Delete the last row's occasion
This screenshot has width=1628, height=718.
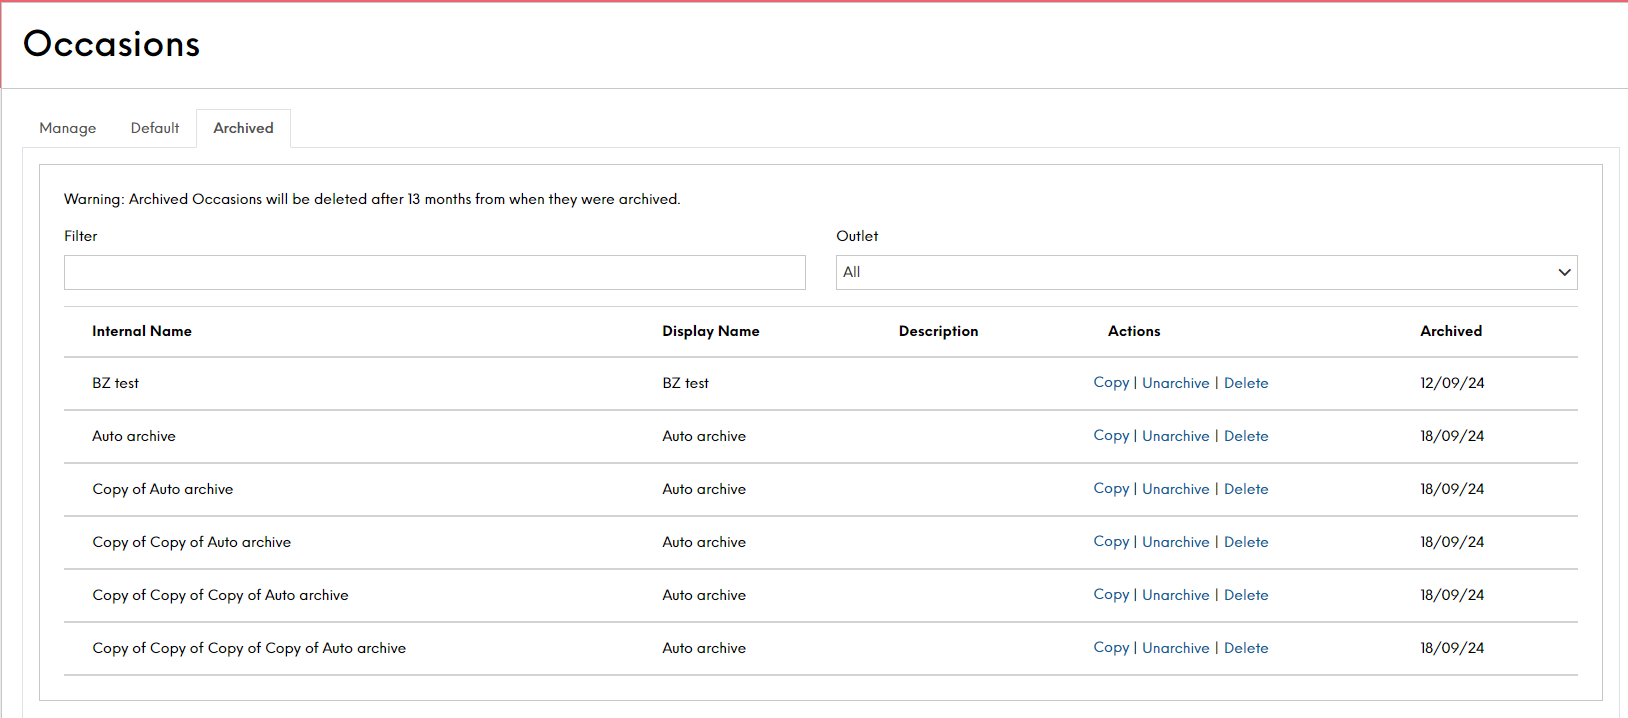(x=1246, y=648)
